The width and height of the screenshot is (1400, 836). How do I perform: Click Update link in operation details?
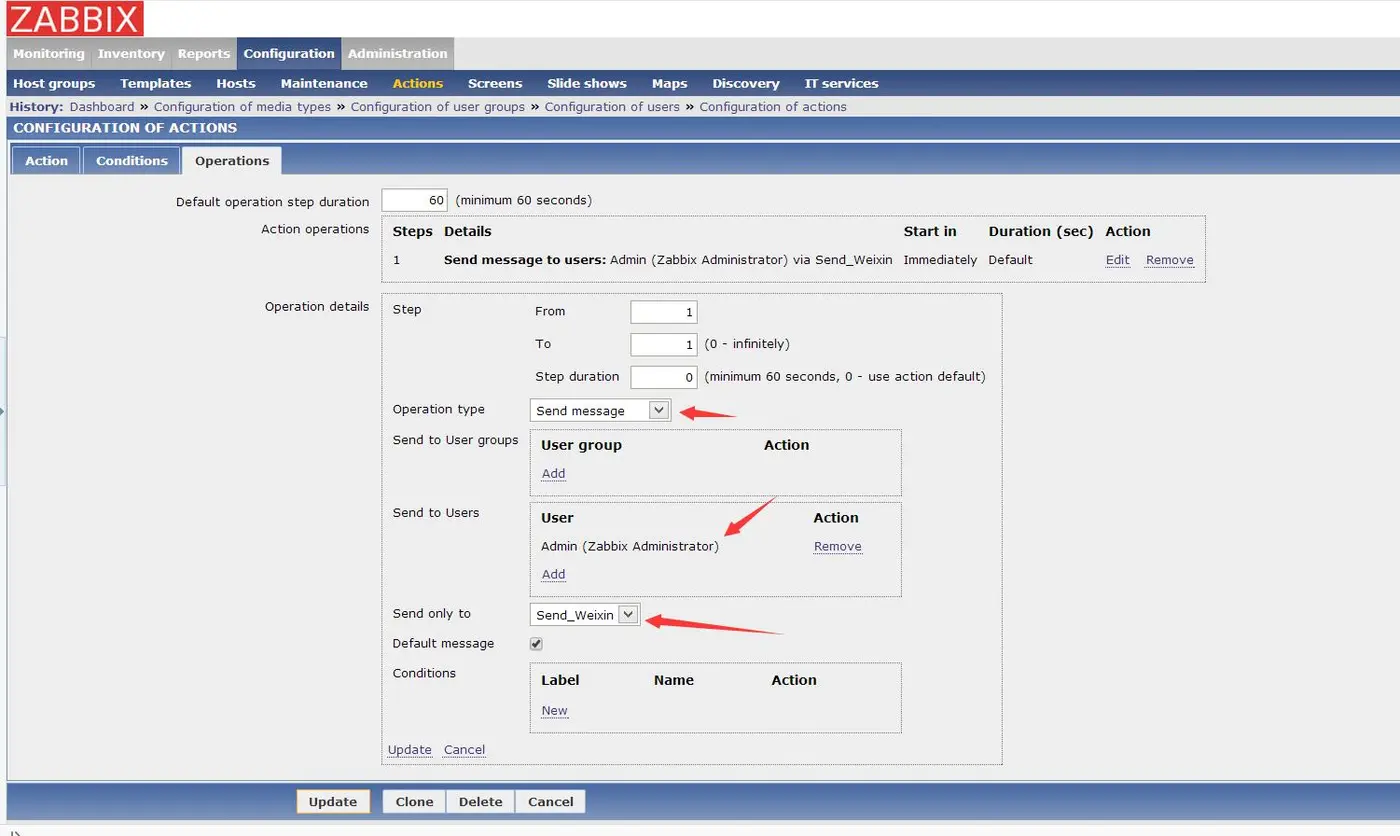[x=409, y=750]
